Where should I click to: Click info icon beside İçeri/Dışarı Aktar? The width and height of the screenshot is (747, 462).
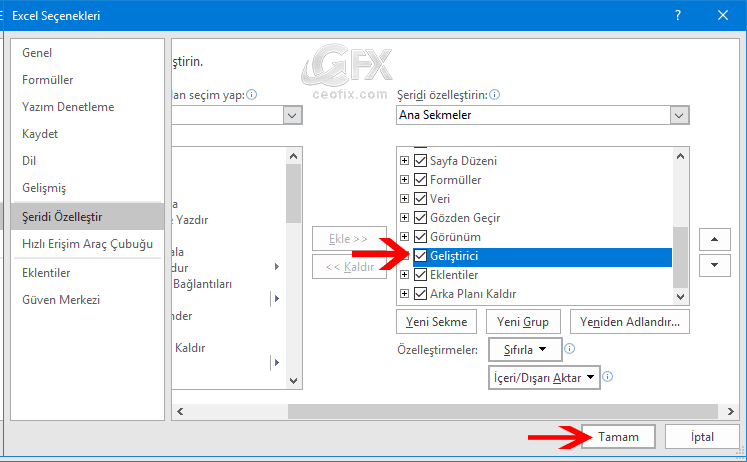click(607, 377)
